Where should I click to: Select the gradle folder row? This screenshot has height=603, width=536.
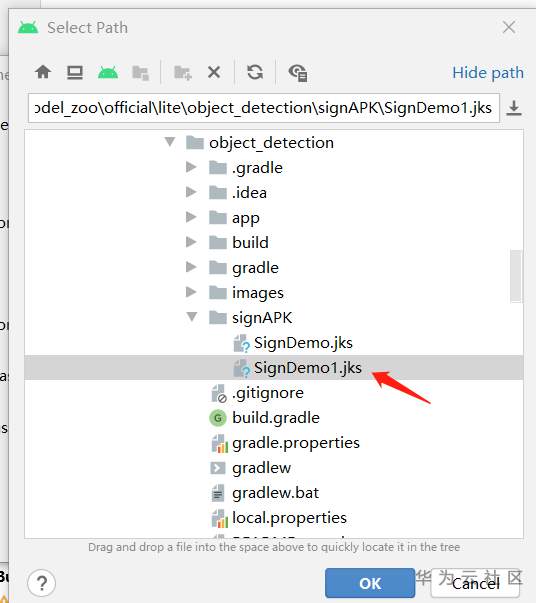tap(274, 268)
